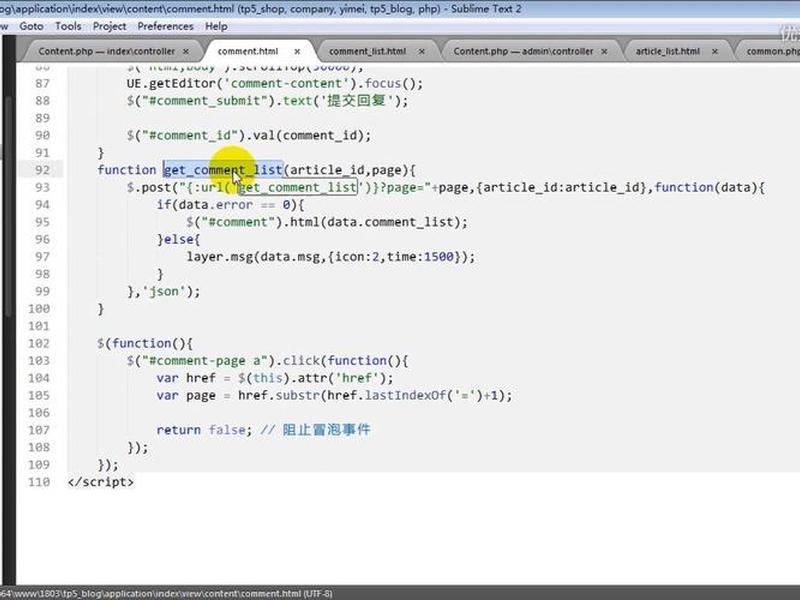Viewport: 800px width, 600px height.
Task: Click the '提交回复' string on line 88
Action: point(357,101)
